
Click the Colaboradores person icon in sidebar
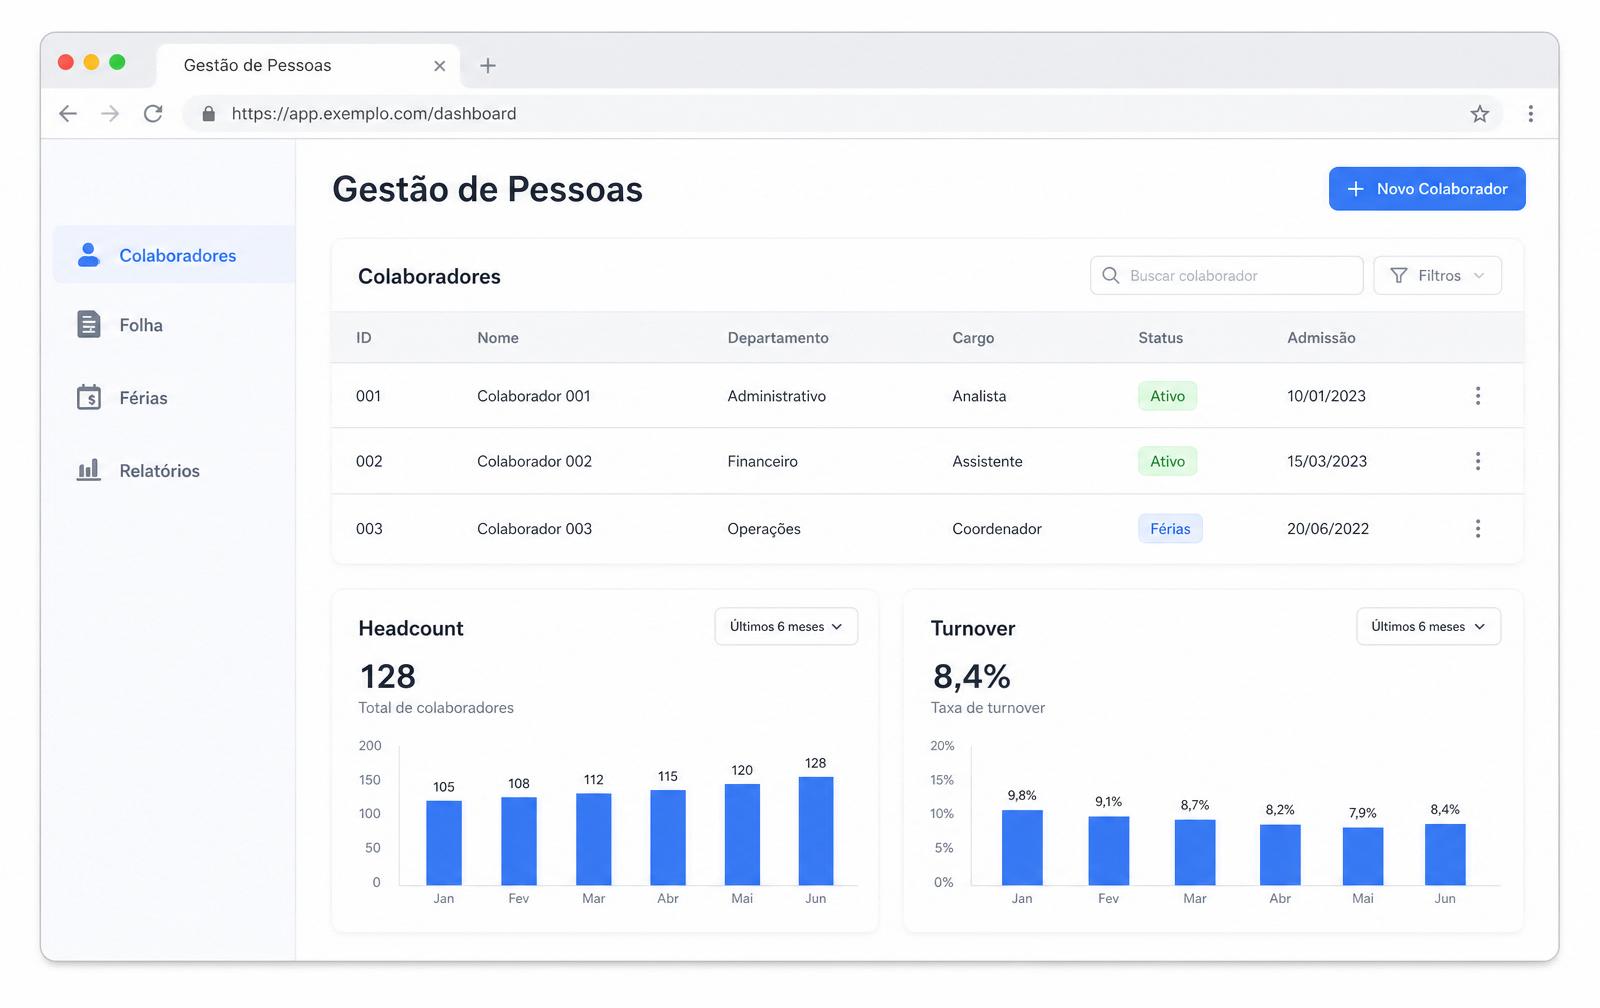pyautogui.click(x=89, y=255)
